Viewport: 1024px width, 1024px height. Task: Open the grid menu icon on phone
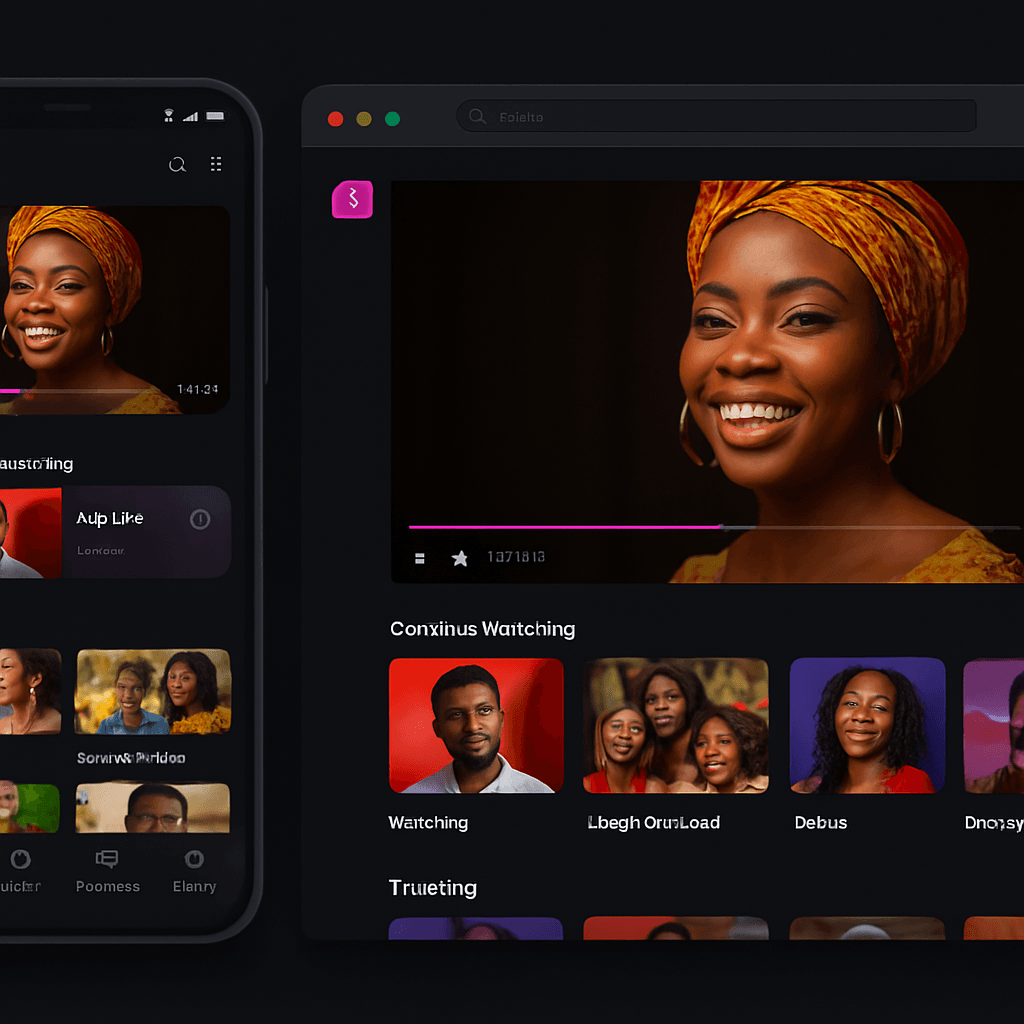216,164
